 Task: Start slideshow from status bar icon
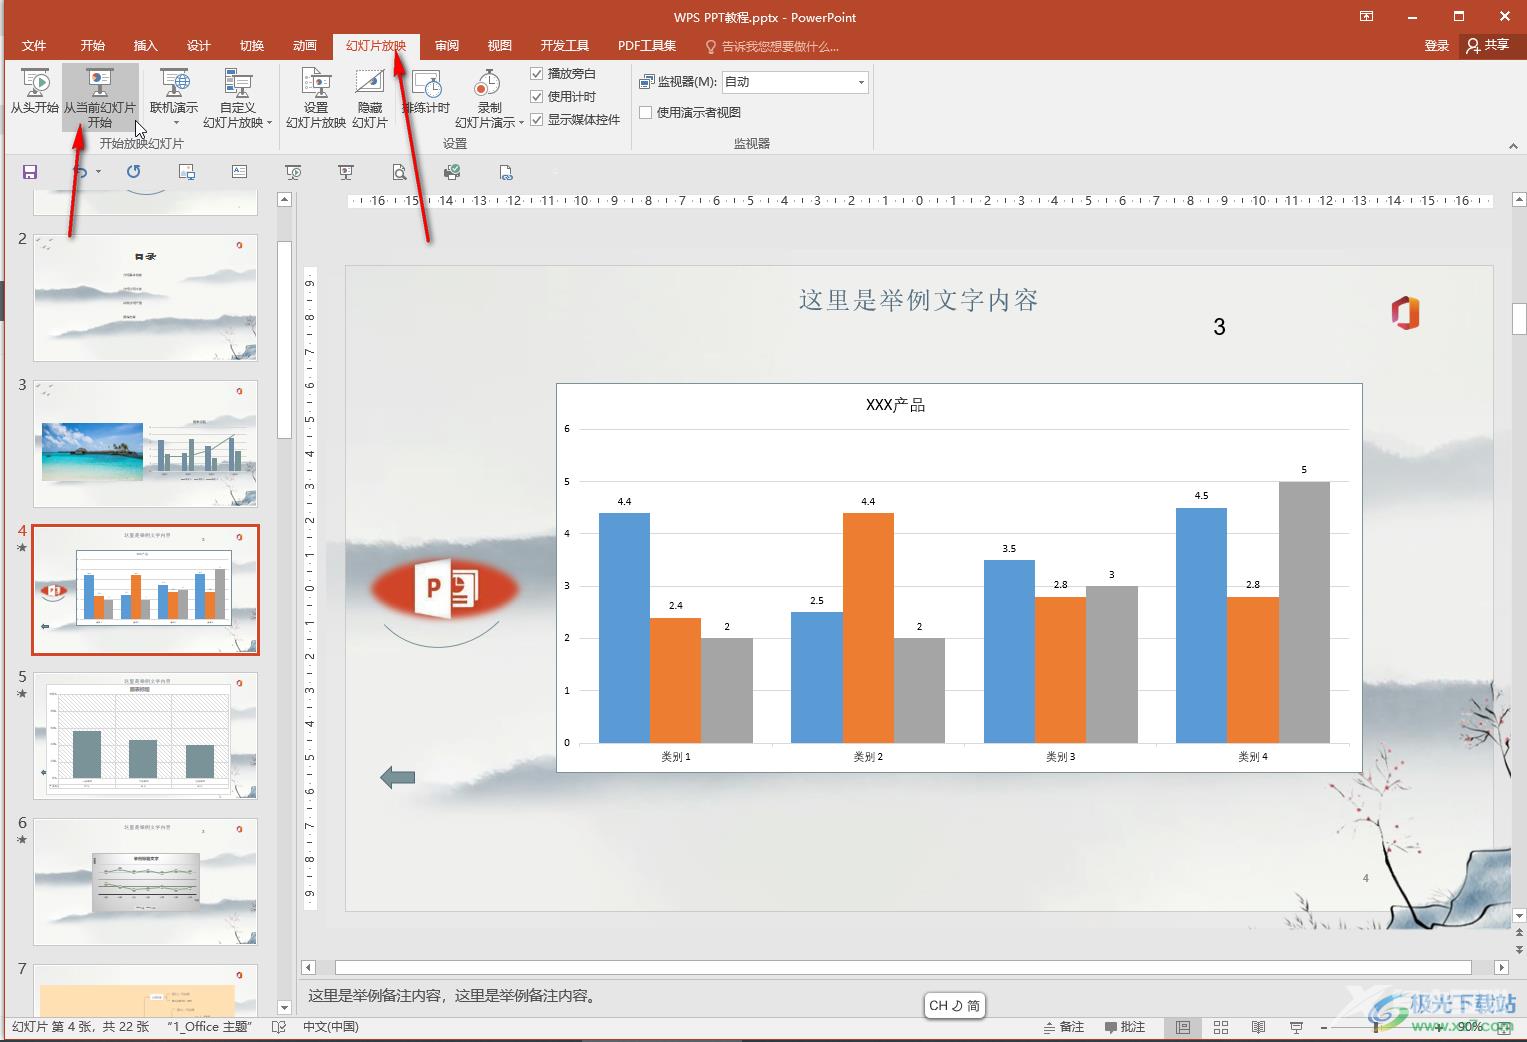(x=1297, y=1027)
